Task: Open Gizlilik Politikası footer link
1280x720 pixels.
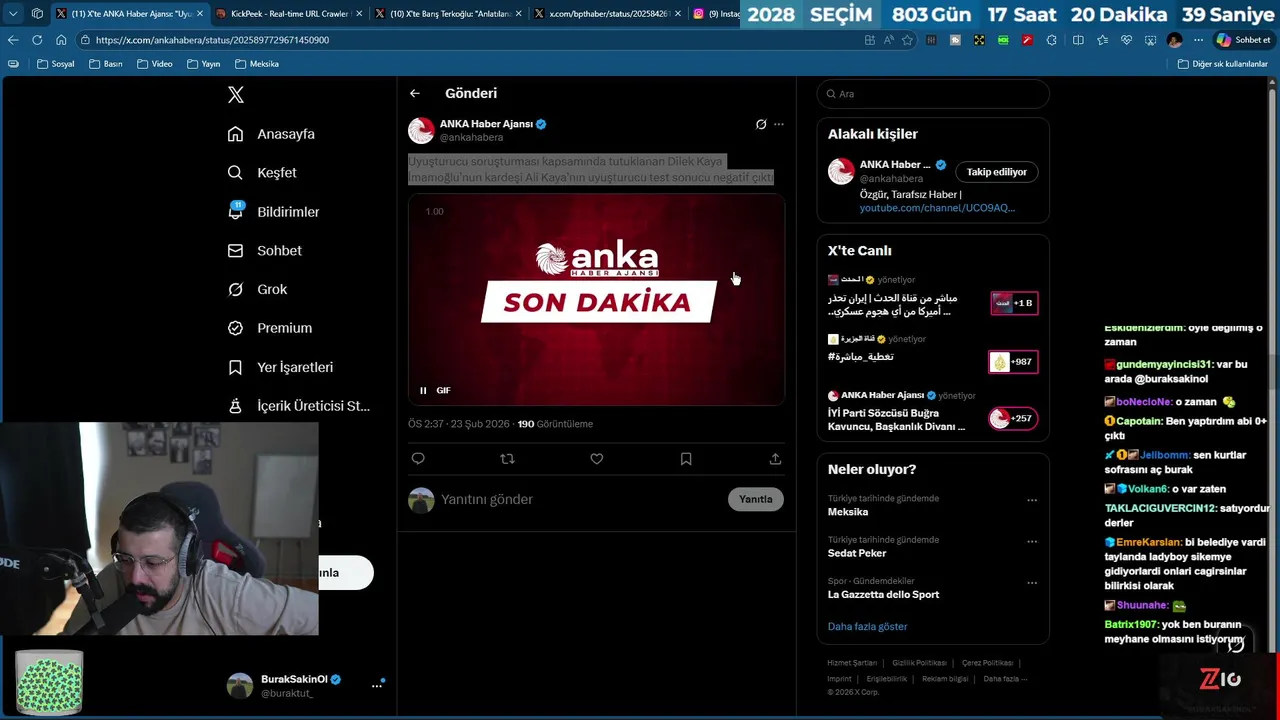Action: [918, 663]
